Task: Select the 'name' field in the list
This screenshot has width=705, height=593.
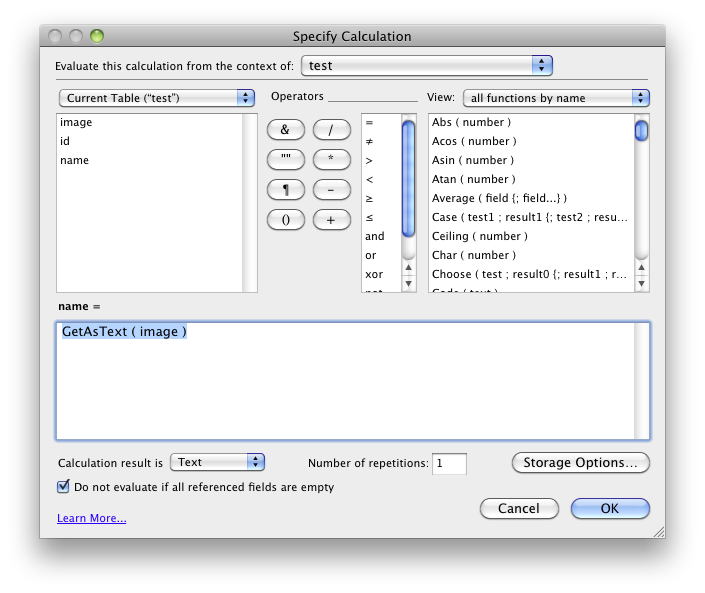Action: coord(151,161)
